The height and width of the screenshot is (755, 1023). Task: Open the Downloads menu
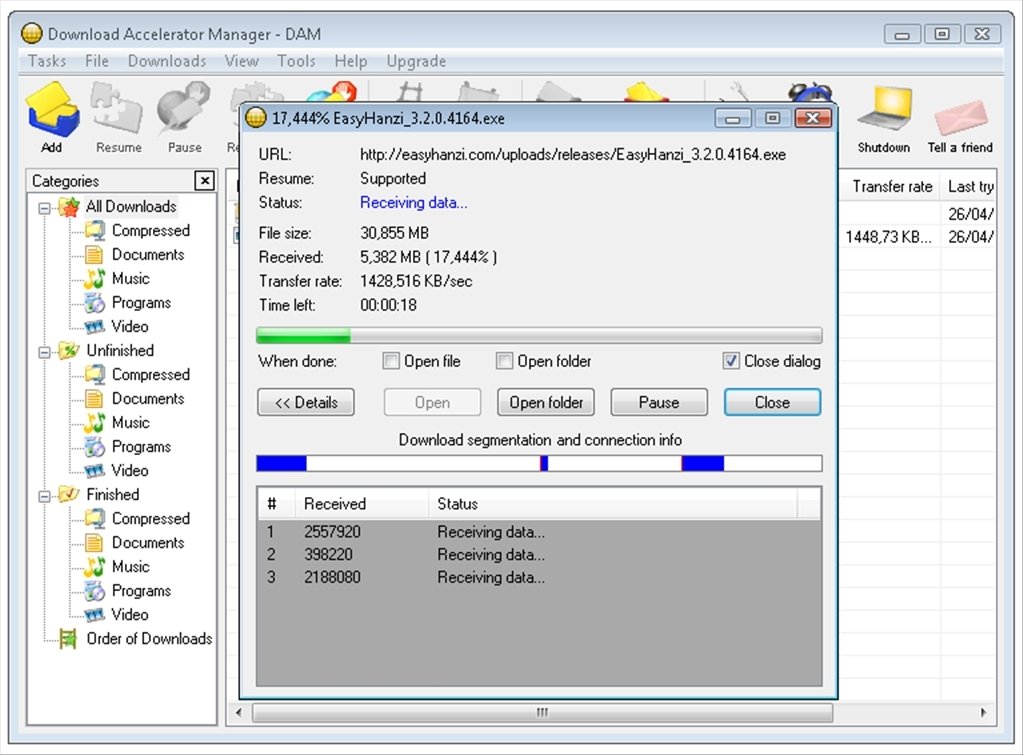pyautogui.click(x=167, y=61)
